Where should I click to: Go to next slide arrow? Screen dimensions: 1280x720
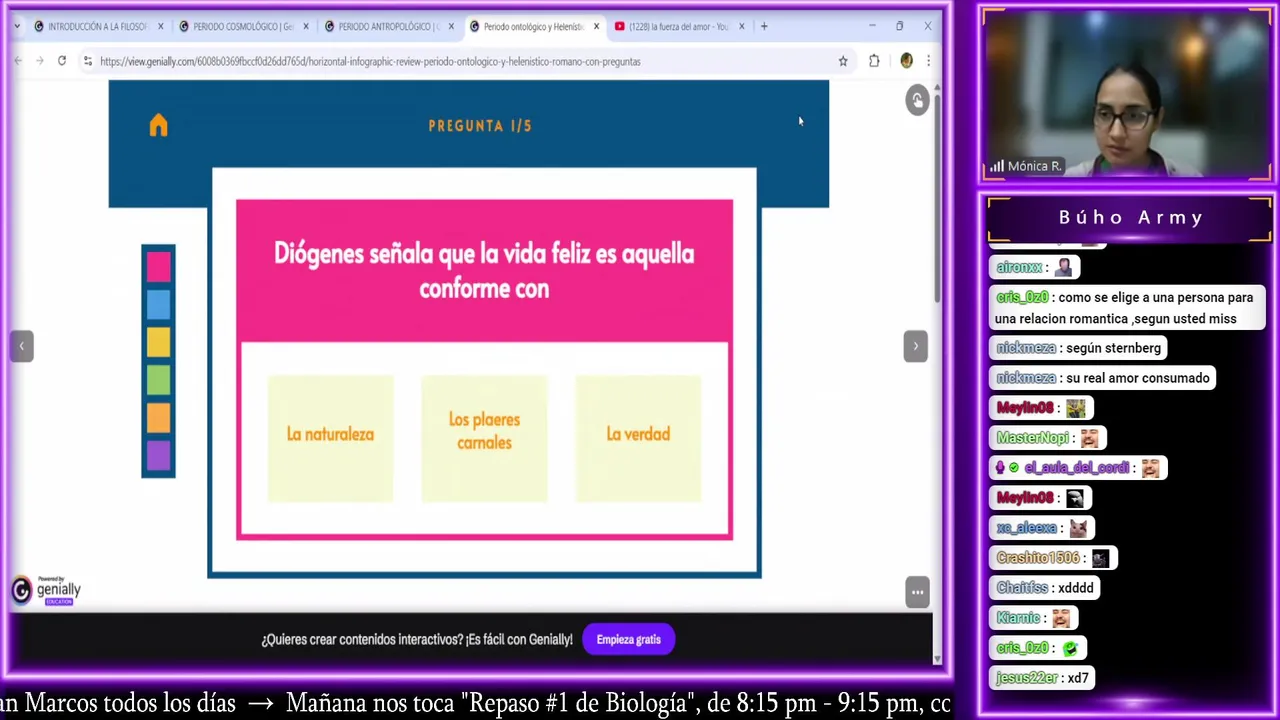915,346
